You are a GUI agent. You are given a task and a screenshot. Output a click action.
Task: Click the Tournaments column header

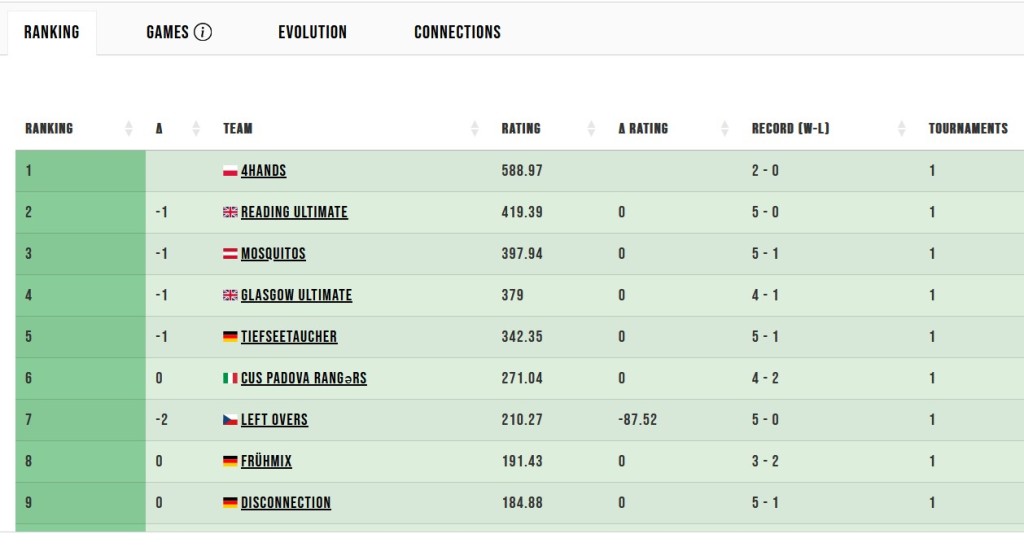(967, 129)
